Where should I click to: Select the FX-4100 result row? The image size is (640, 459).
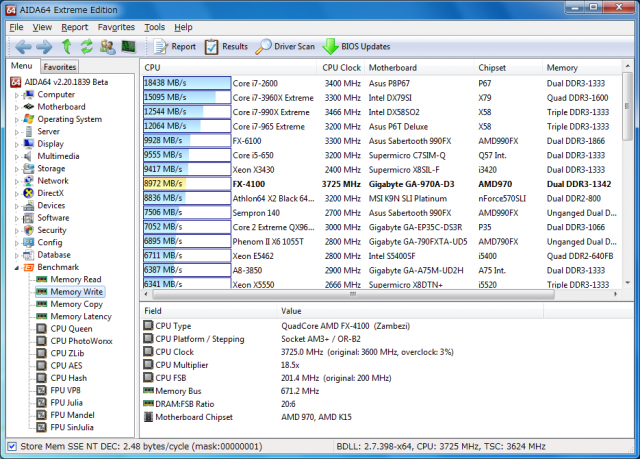point(382,184)
